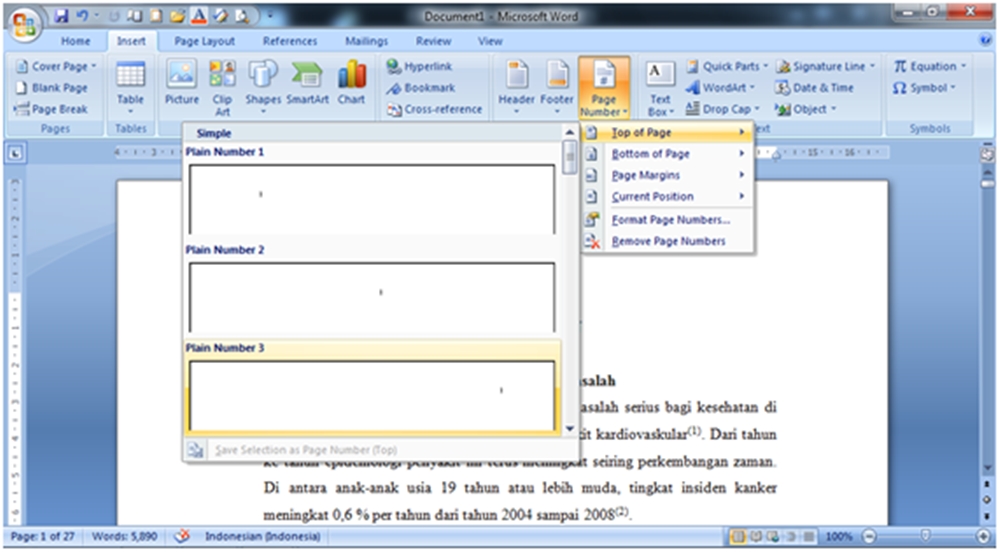Open Word Help question mark
Screen dimensions: 1000x552
985,40
